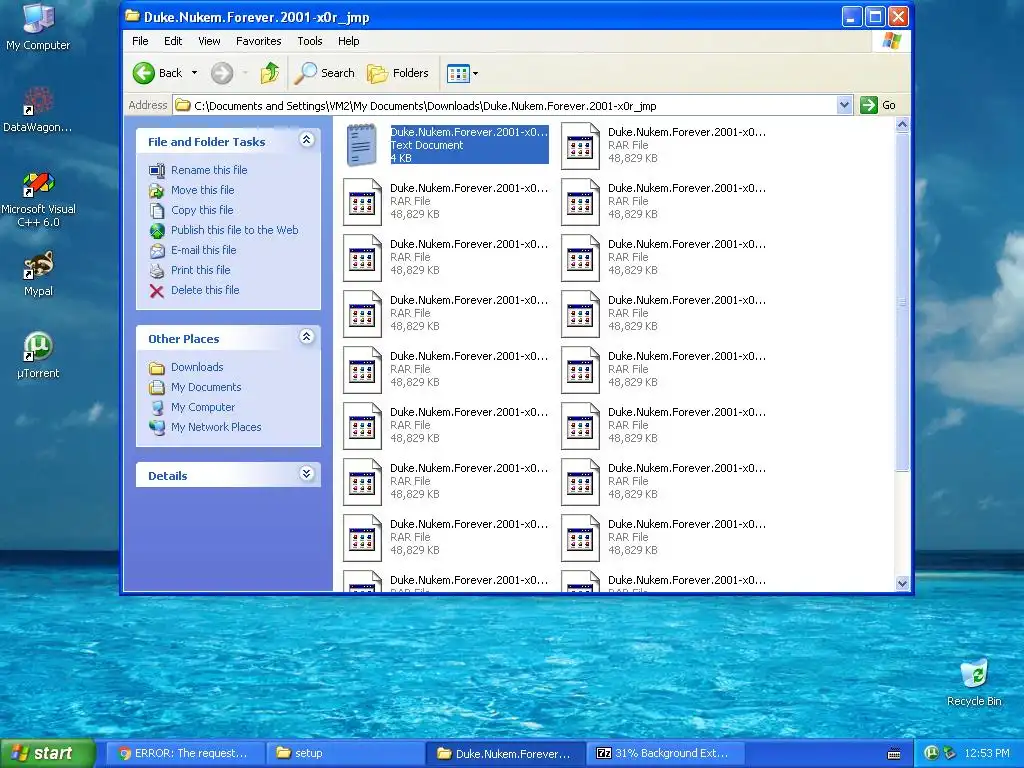
Task: Toggle the Folders pane button
Action: pos(398,73)
